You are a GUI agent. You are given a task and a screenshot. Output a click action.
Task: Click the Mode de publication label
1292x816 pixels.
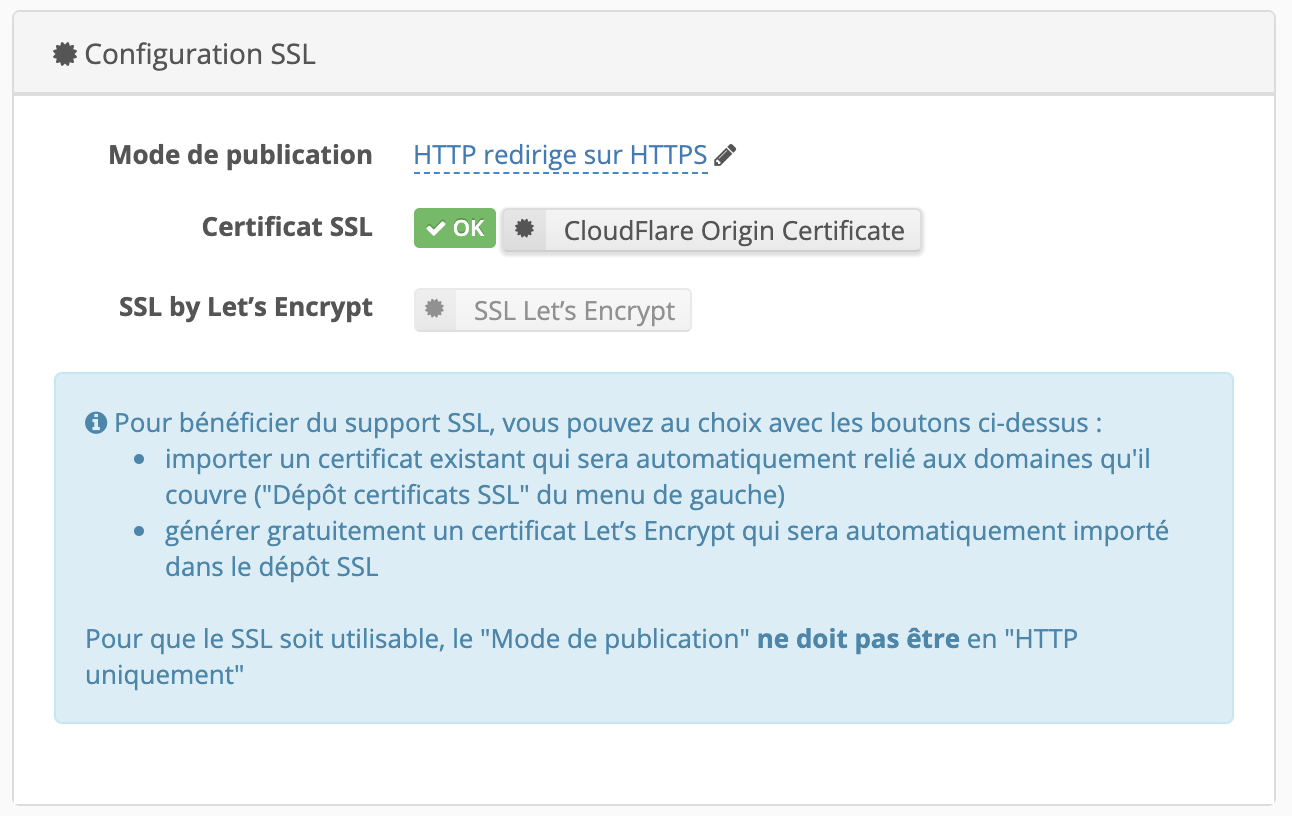(x=240, y=155)
